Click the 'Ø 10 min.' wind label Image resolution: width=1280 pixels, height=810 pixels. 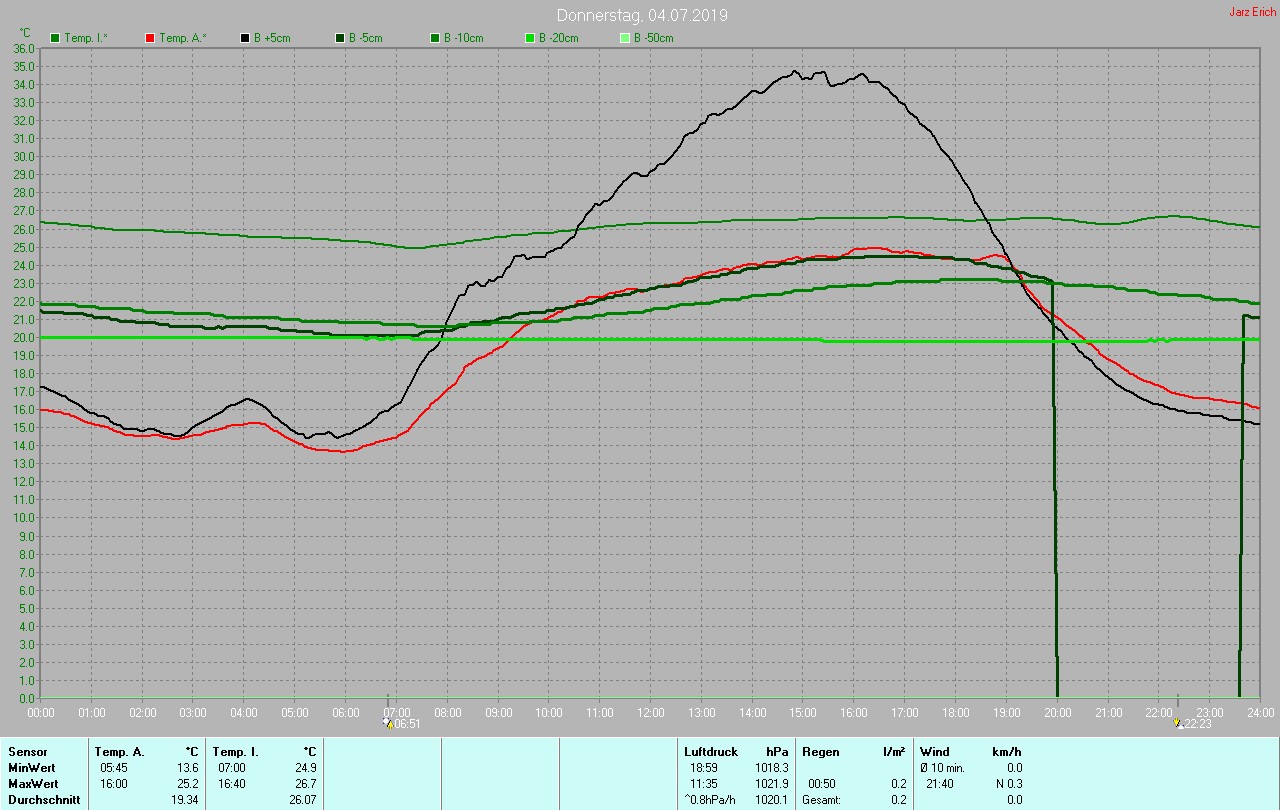(x=943, y=767)
